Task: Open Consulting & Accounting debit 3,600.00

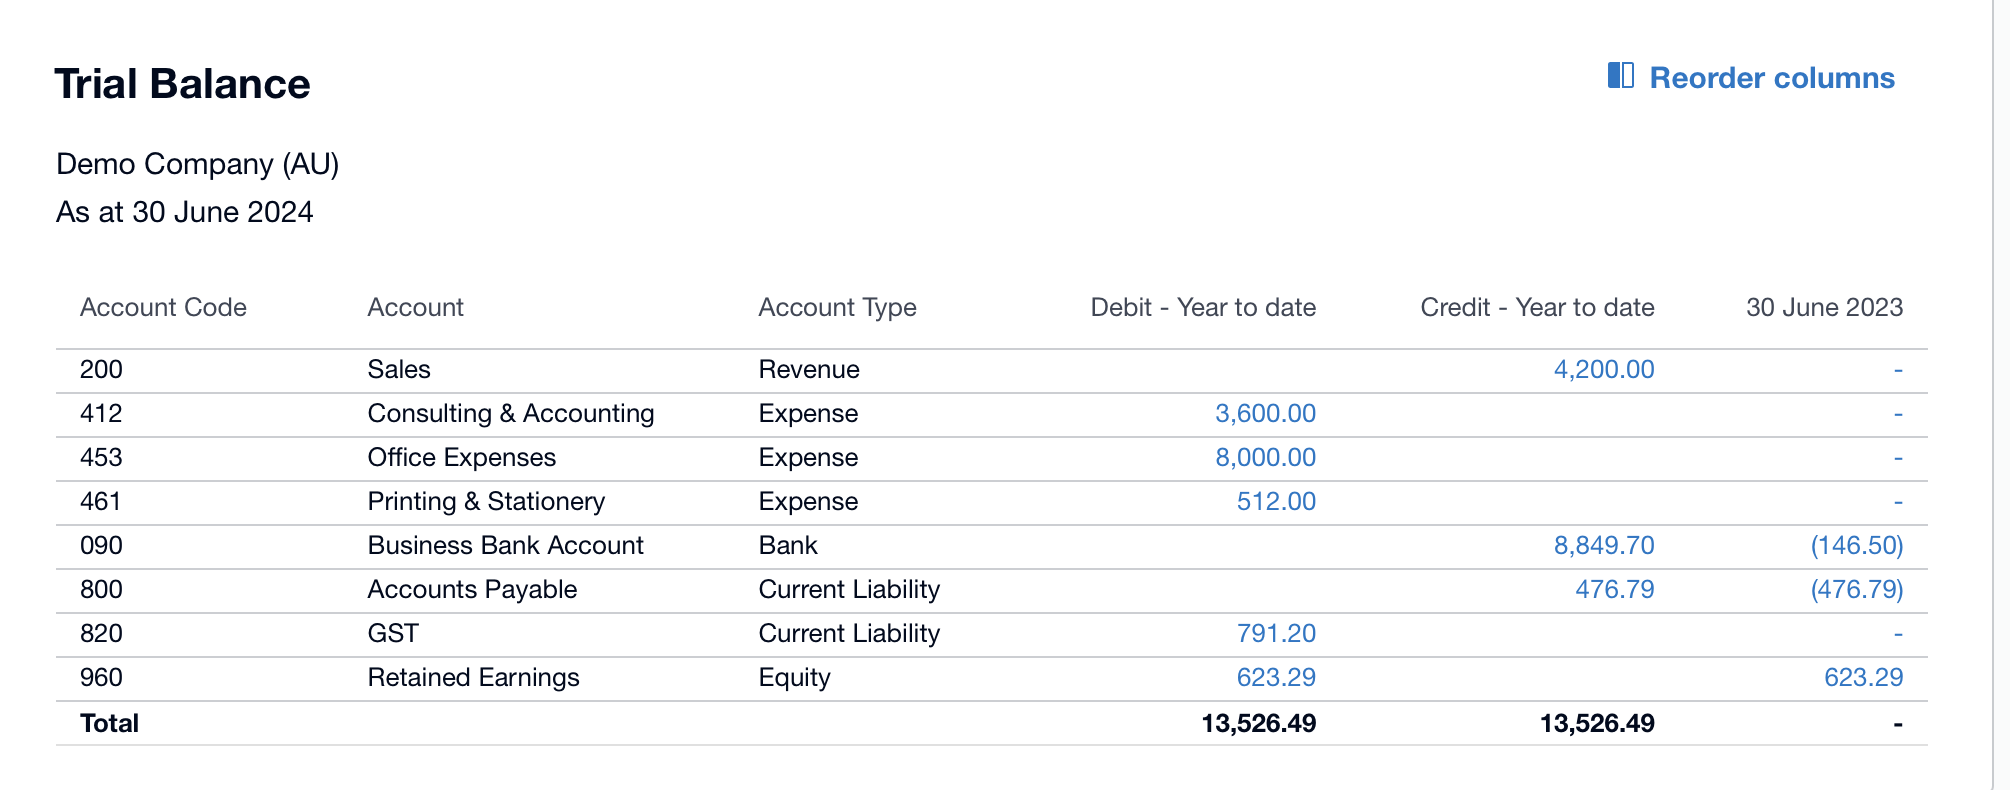Action: 1265,413
